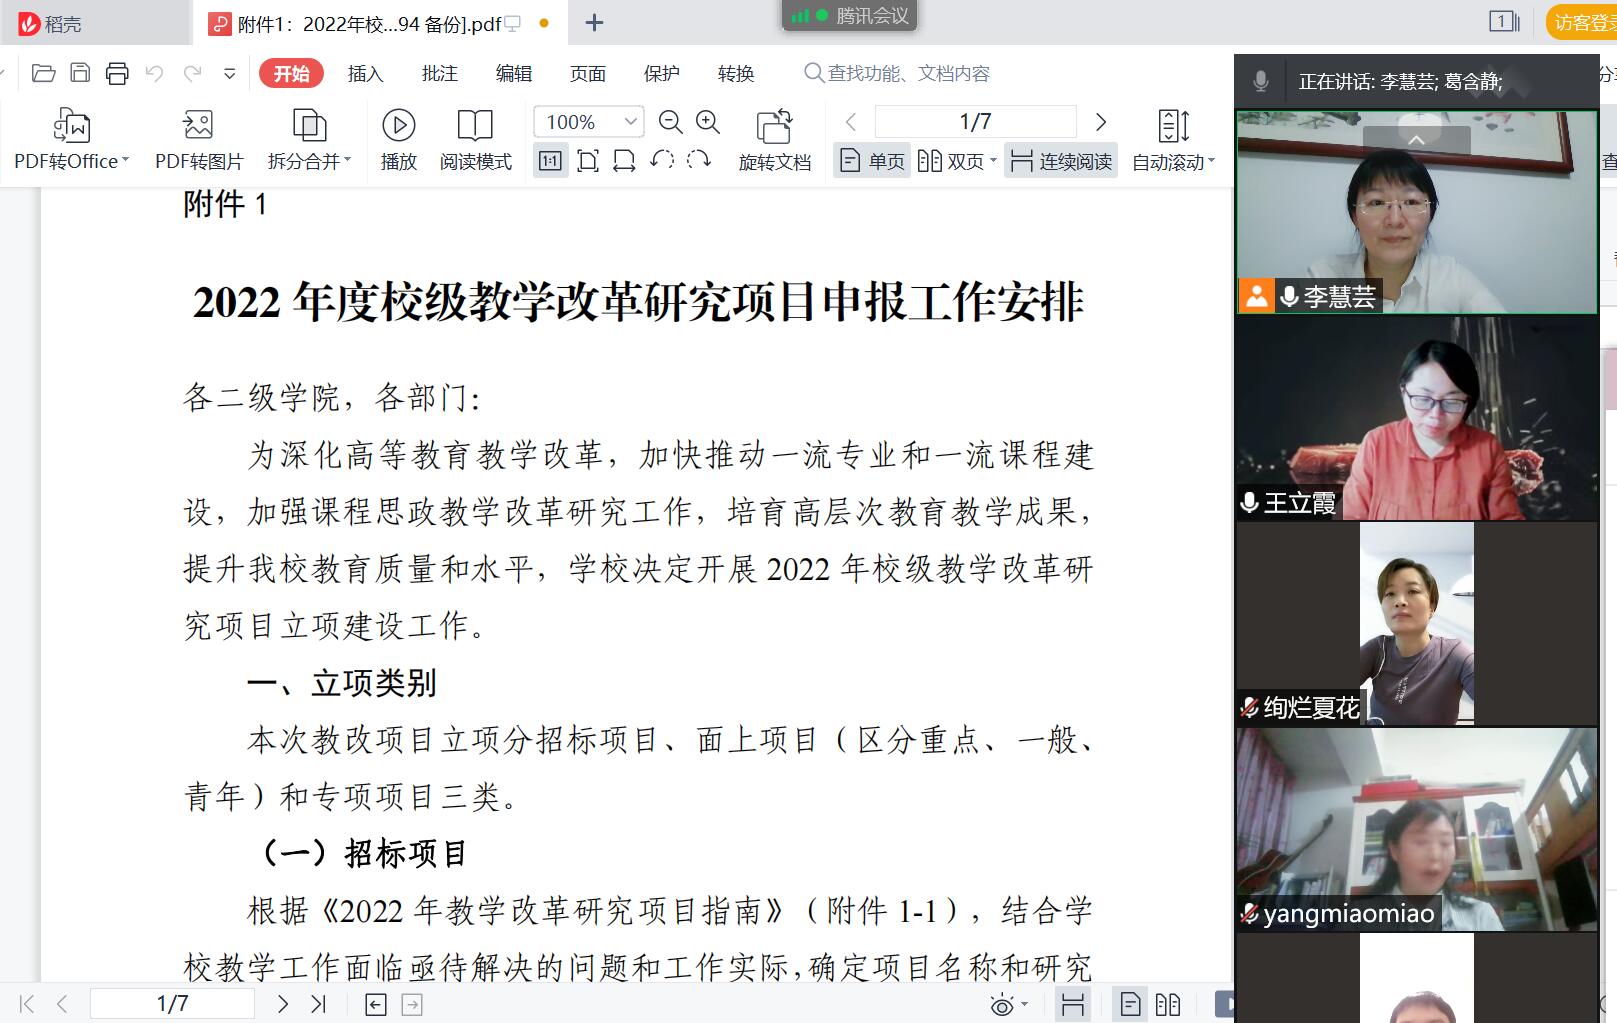
Task: Go to next page arrow in toolbar
Action: (x=1101, y=122)
